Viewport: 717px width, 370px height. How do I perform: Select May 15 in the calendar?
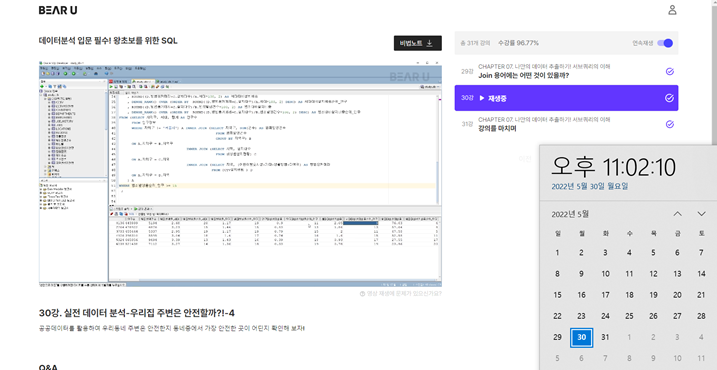(x=557, y=295)
